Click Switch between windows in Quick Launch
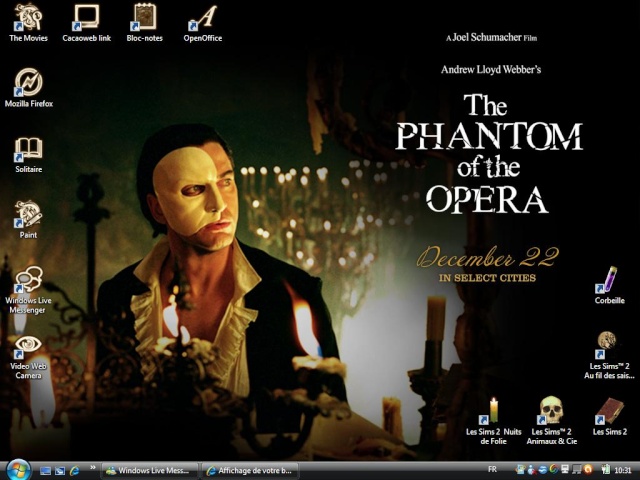This screenshot has height=480, width=640. (x=60, y=471)
